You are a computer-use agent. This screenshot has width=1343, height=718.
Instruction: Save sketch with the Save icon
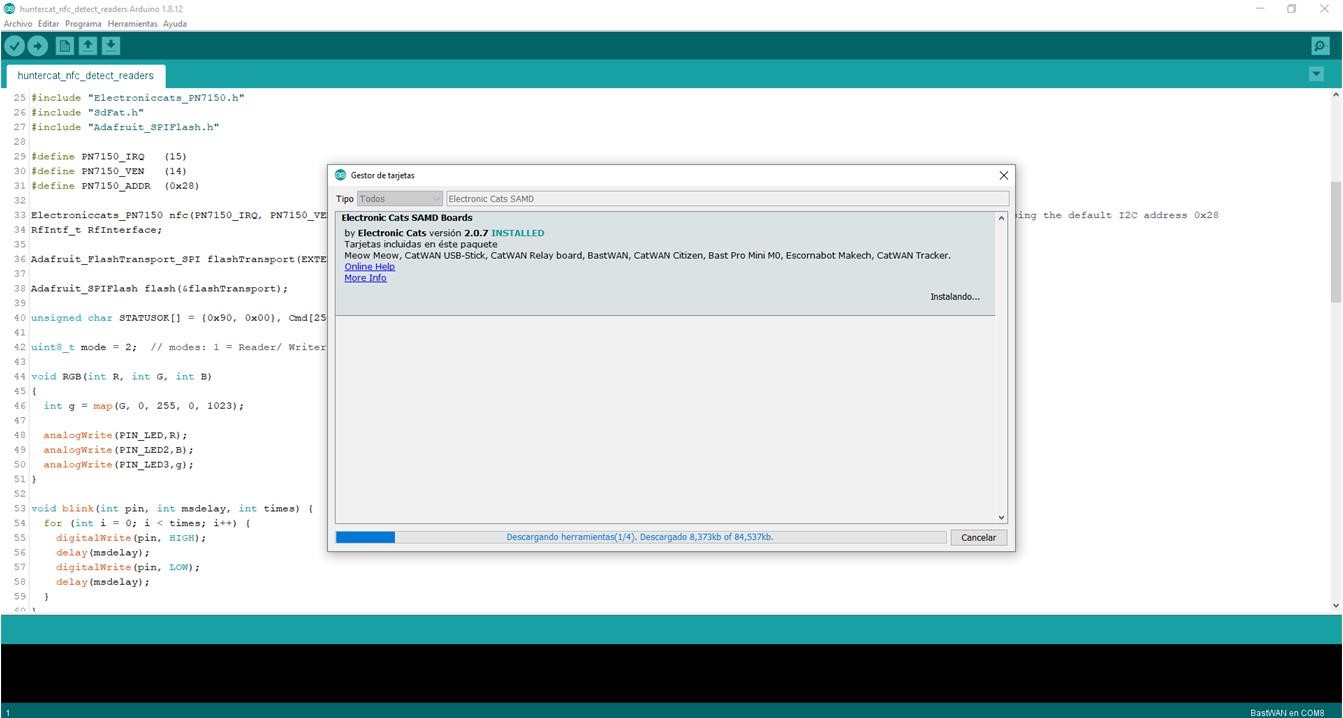coord(111,46)
